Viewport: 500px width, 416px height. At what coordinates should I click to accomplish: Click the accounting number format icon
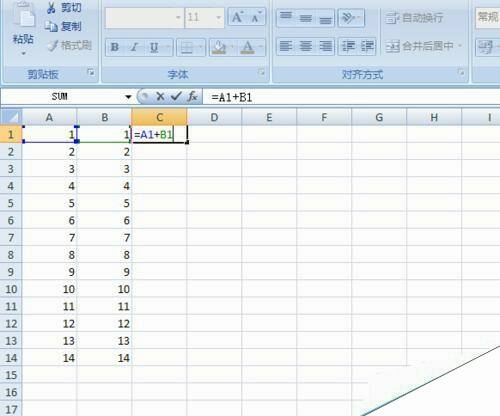tap(485, 47)
